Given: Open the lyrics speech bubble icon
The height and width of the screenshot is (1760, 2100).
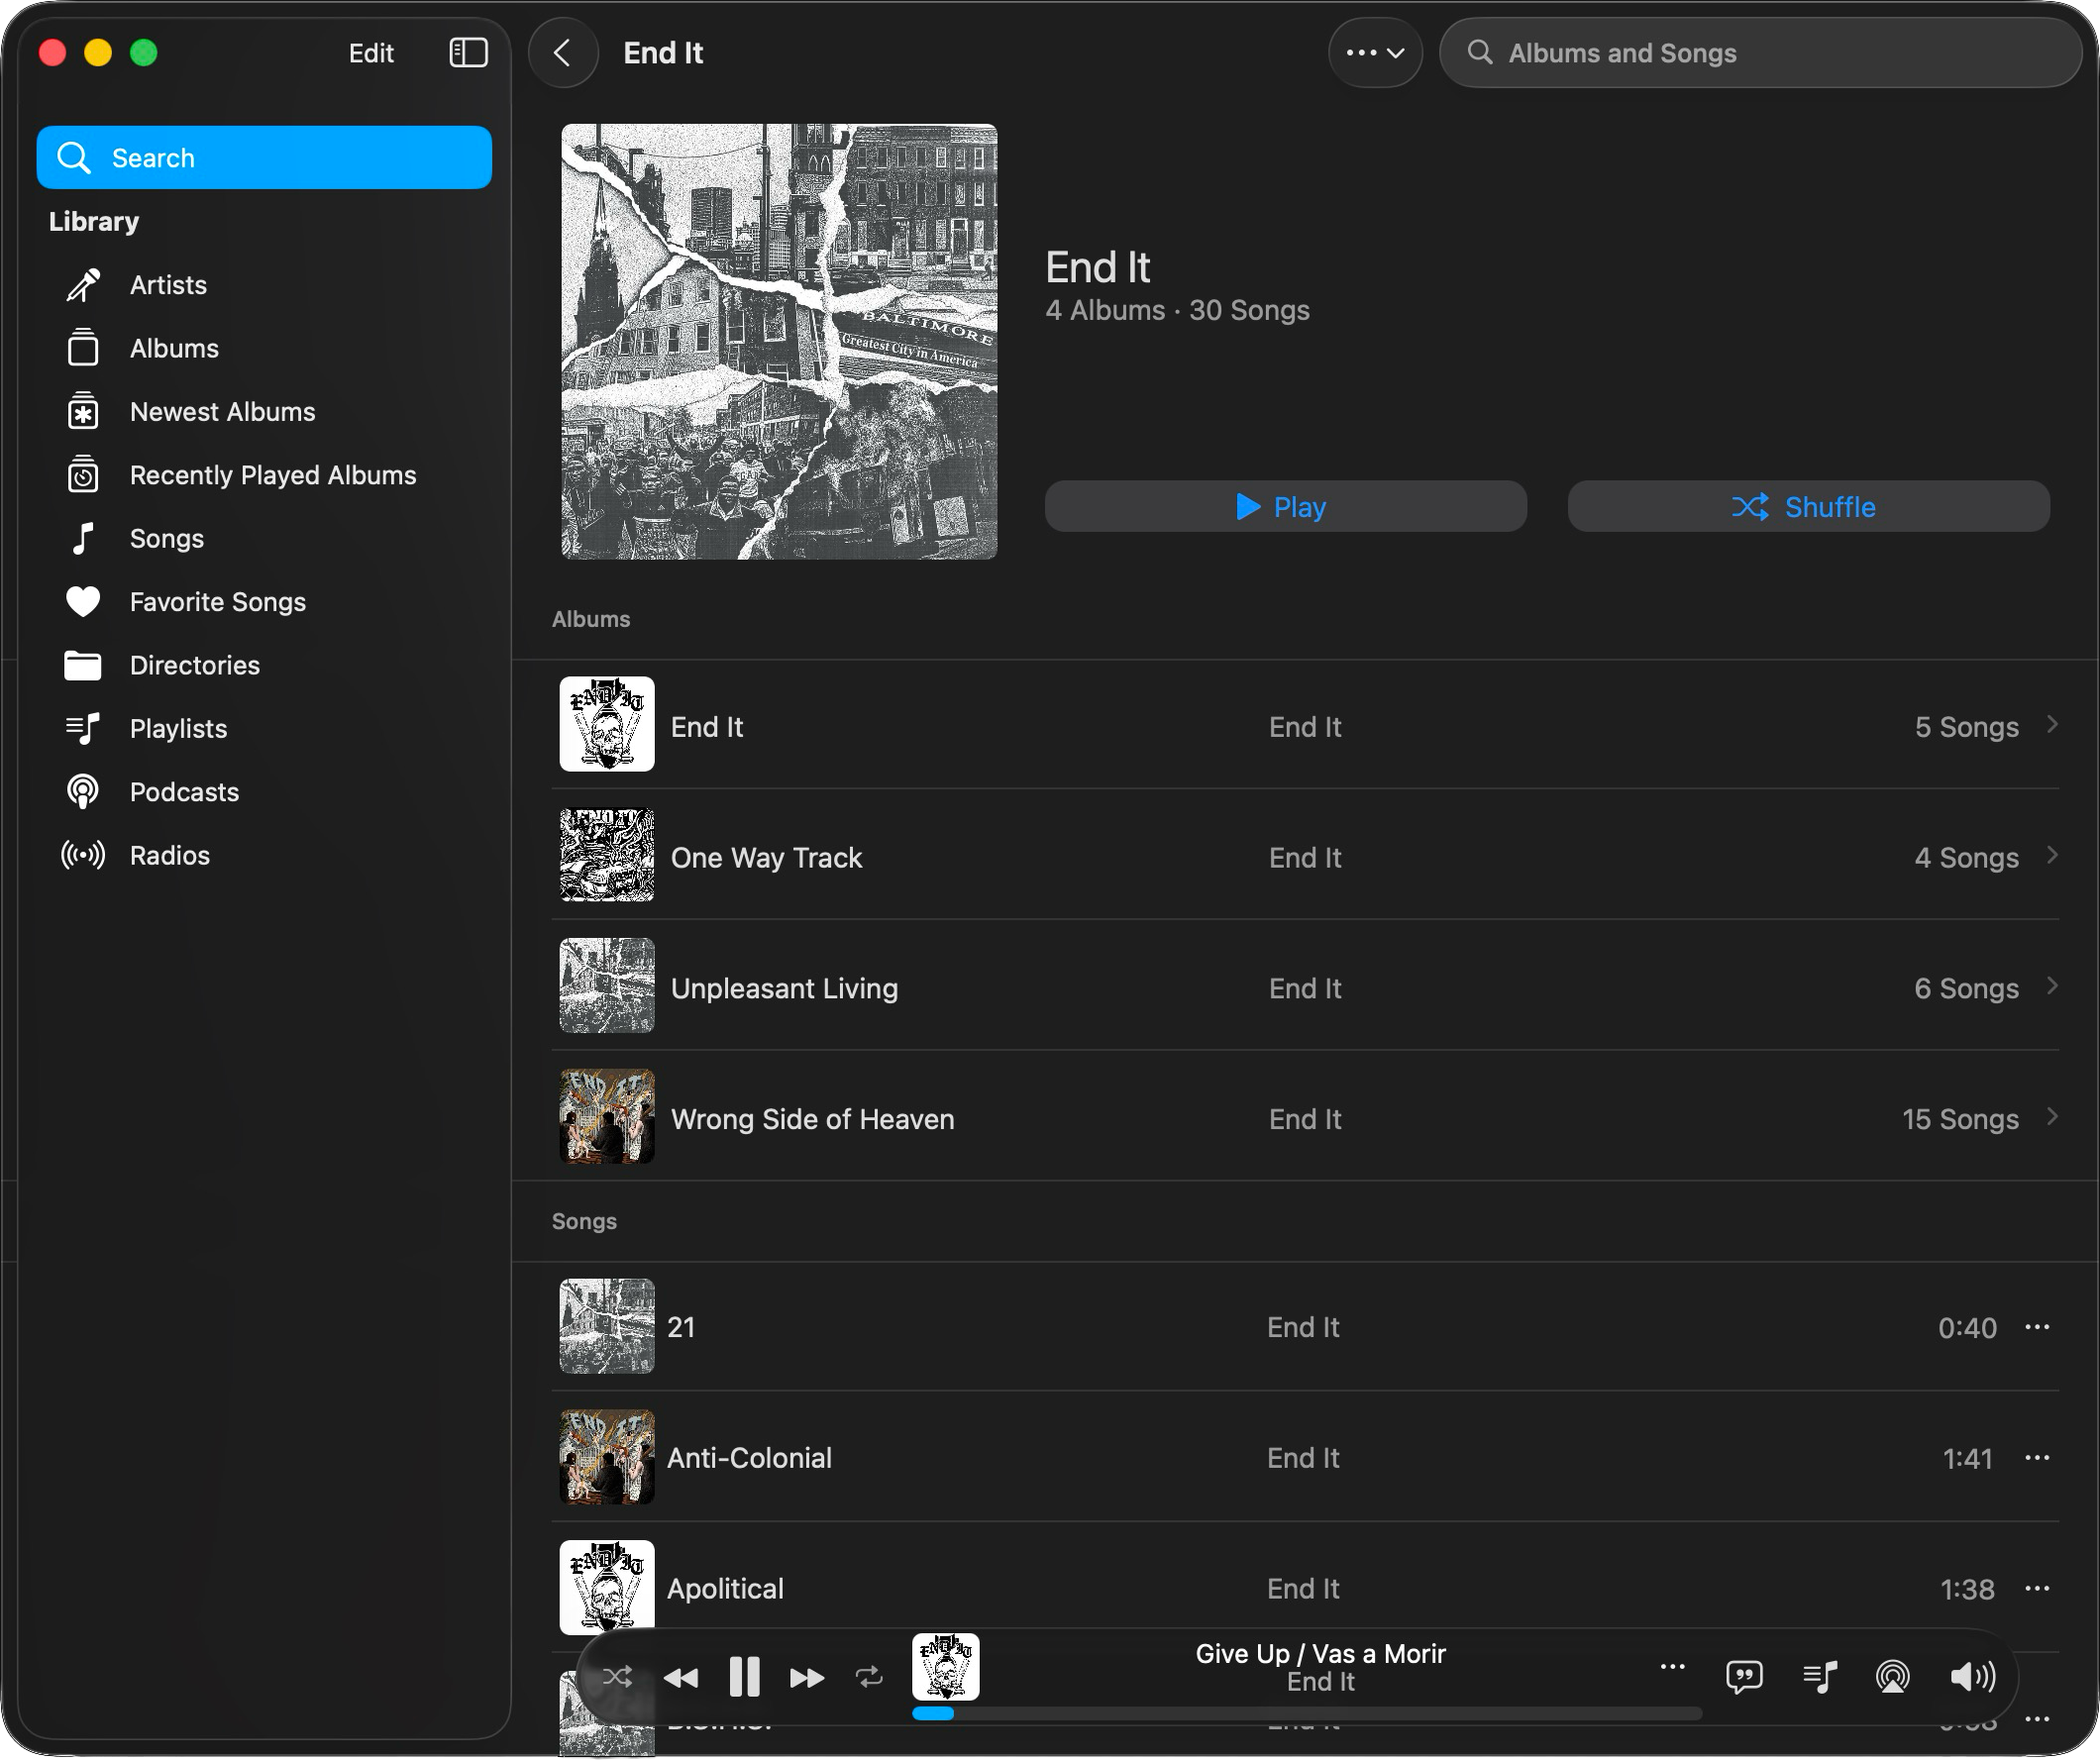Looking at the screenshot, I should pos(1744,1677).
